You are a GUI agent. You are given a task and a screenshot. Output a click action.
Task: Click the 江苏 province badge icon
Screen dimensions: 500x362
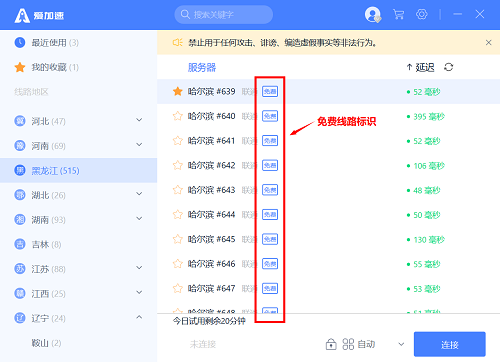click(x=20, y=269)
